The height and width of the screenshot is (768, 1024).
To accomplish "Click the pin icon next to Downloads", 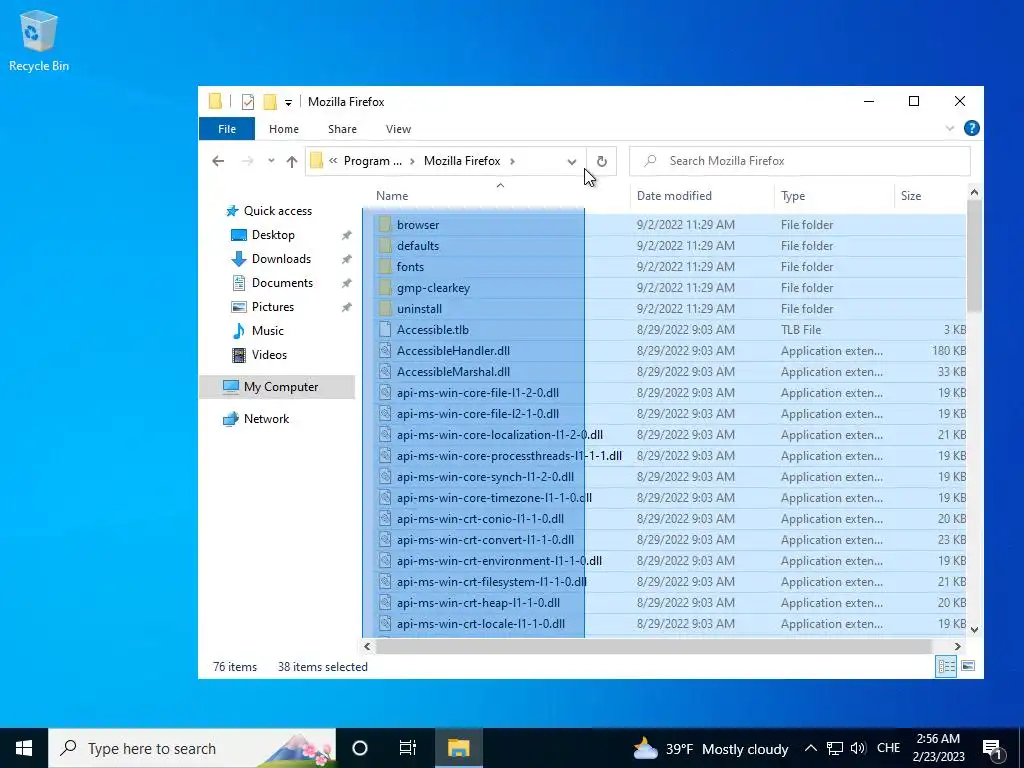I will click(346, 259).
